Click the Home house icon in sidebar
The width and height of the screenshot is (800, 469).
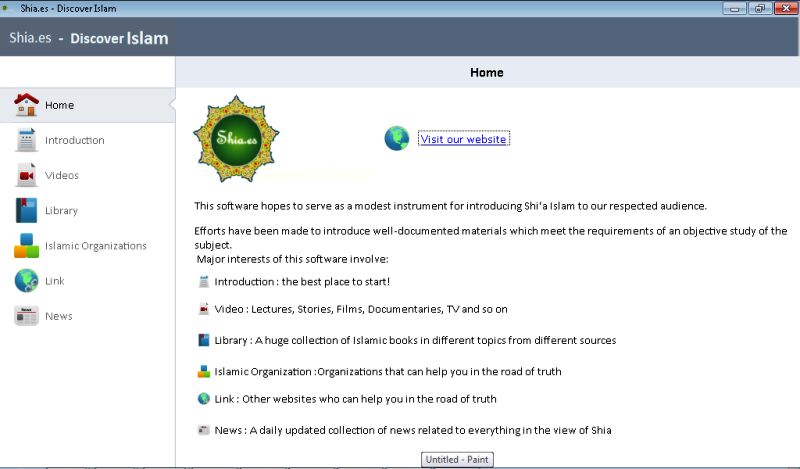(27, 105)
